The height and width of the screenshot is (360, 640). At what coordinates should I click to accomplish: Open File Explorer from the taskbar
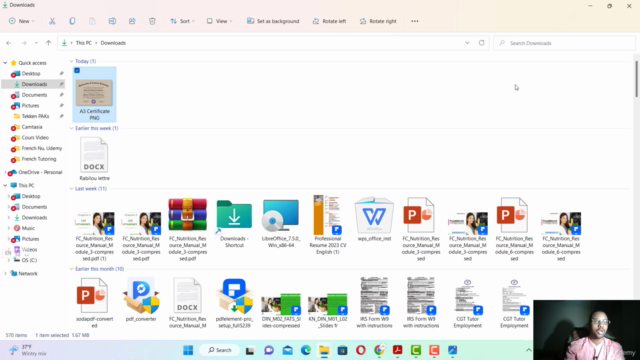(324, 350)
